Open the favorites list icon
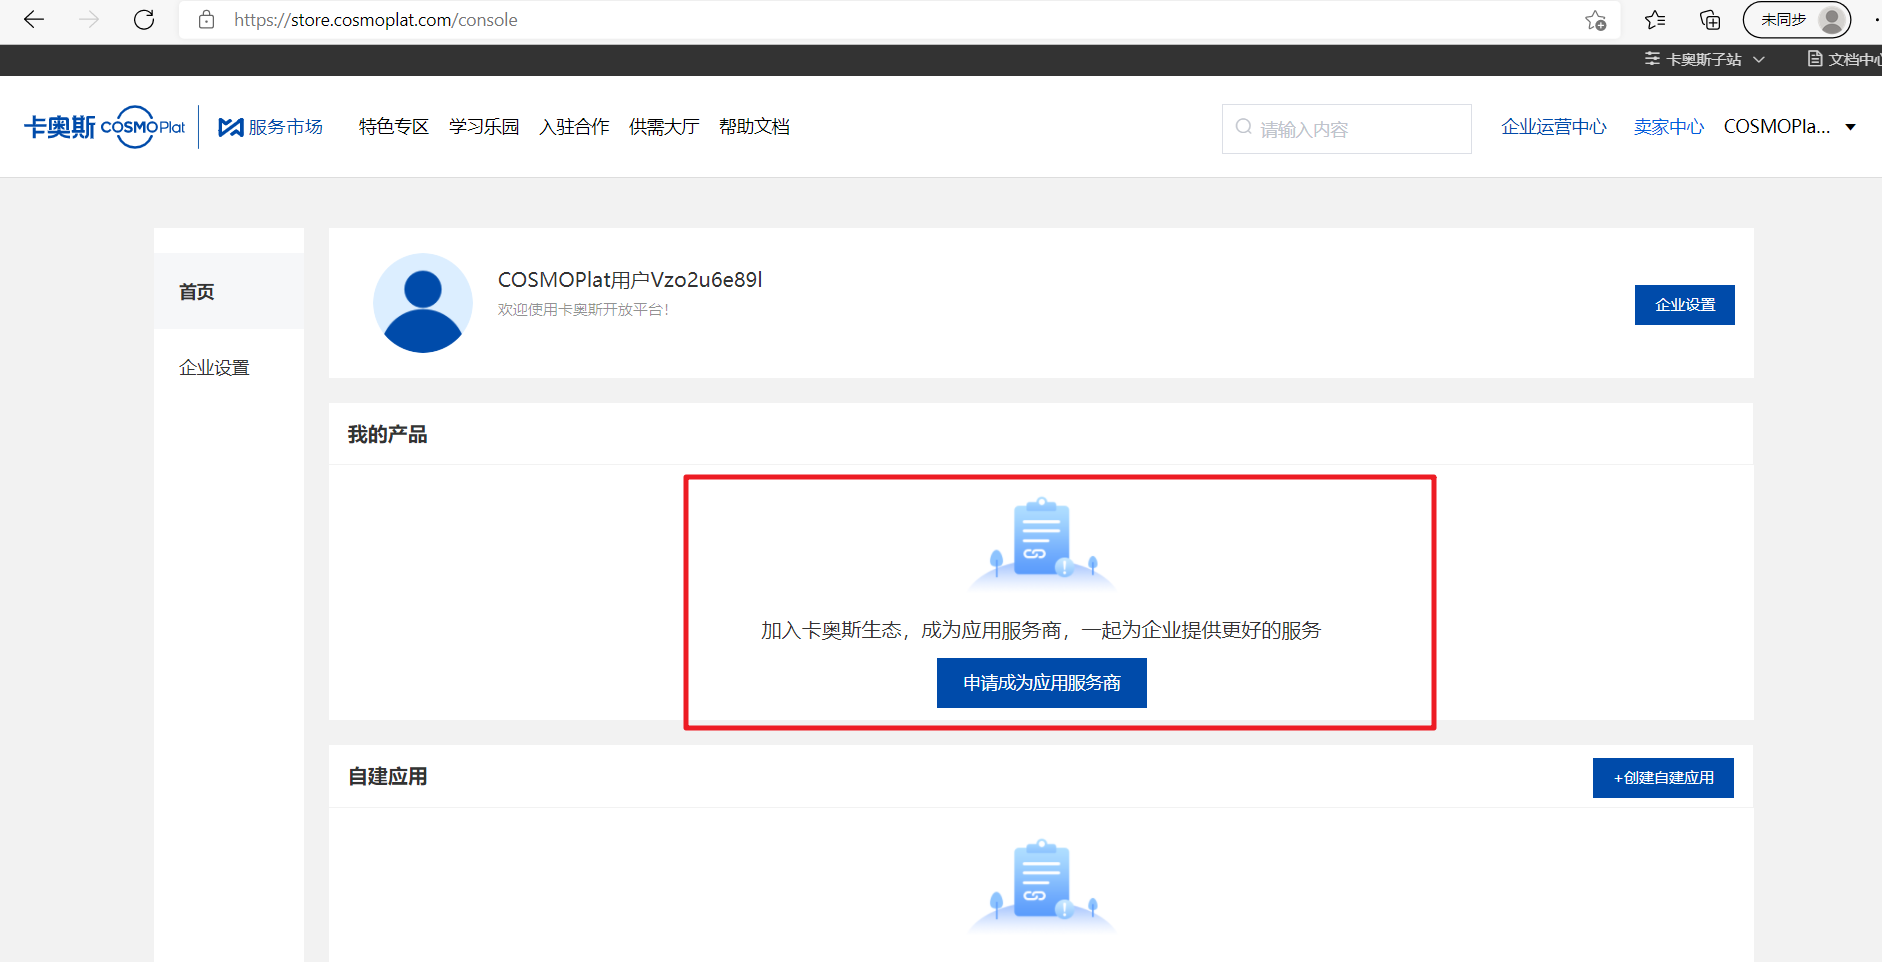The width and height of the screenshot is (1882, 962). [x=1655, y=19]
